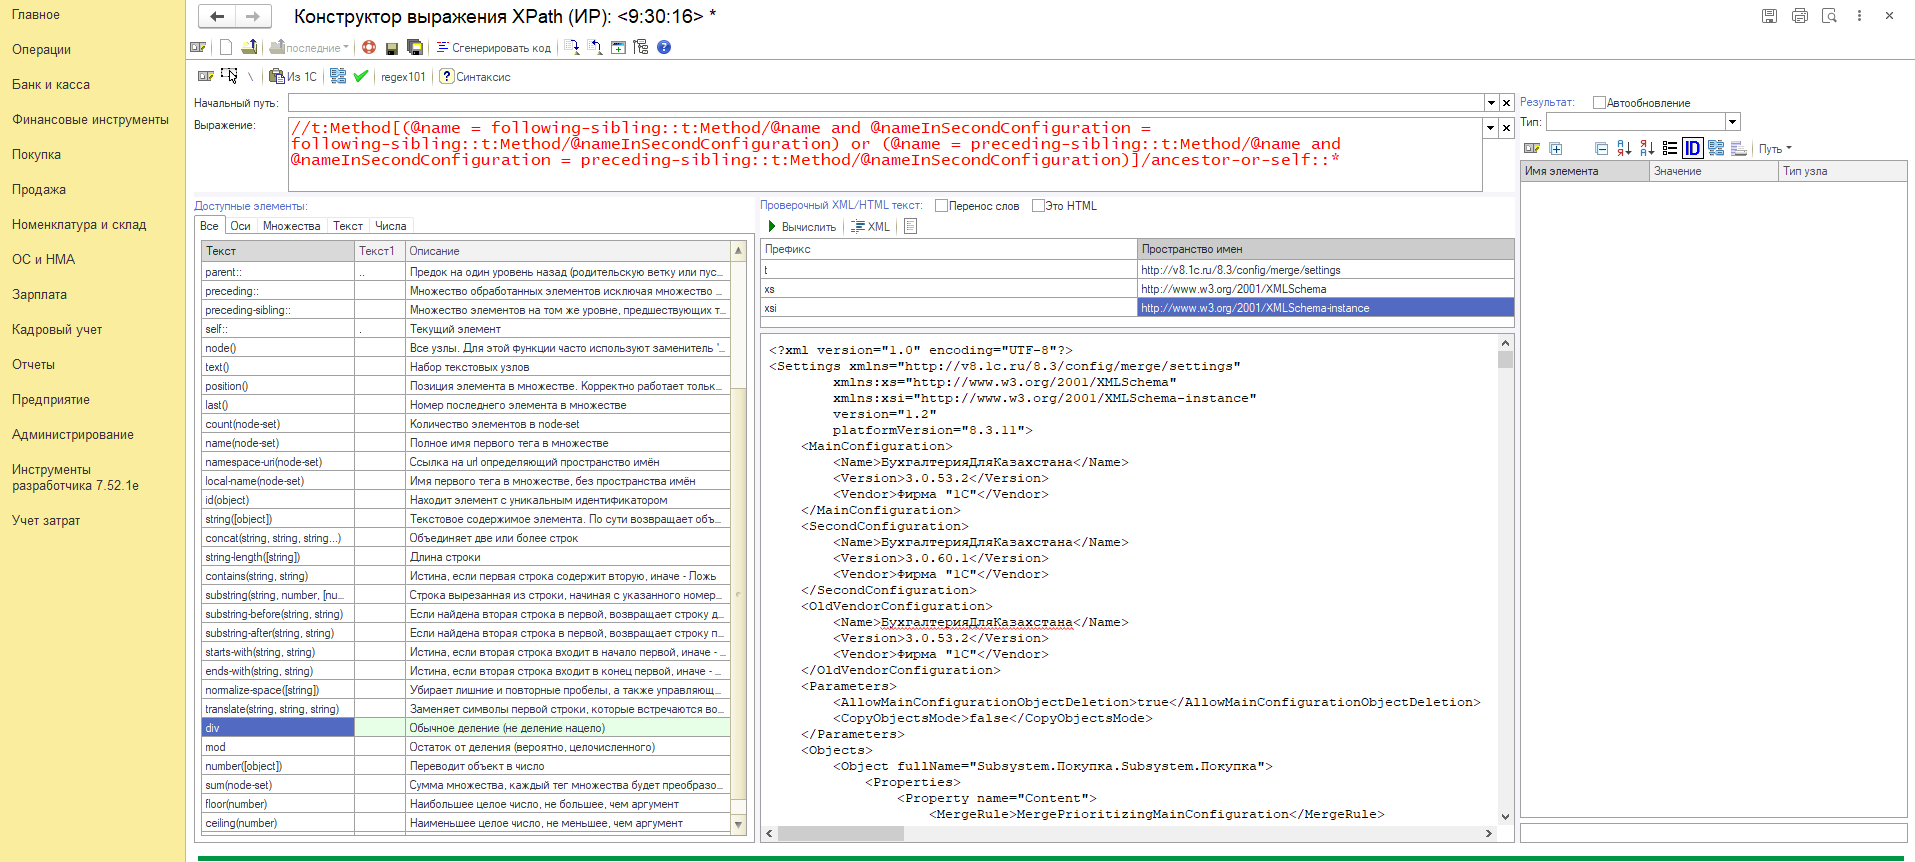Image resolution: width=1915 pixels, height=862 pixels.
Task: Open the Выражение history dropdown arrow
Action: coord(1491,127)
